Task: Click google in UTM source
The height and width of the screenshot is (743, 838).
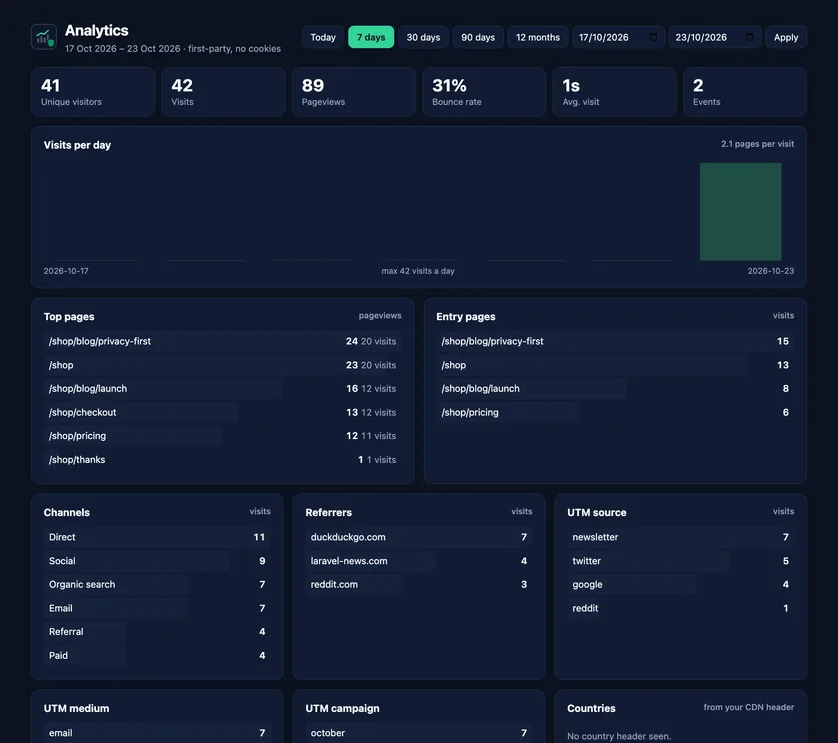Action: coord(680,584)
